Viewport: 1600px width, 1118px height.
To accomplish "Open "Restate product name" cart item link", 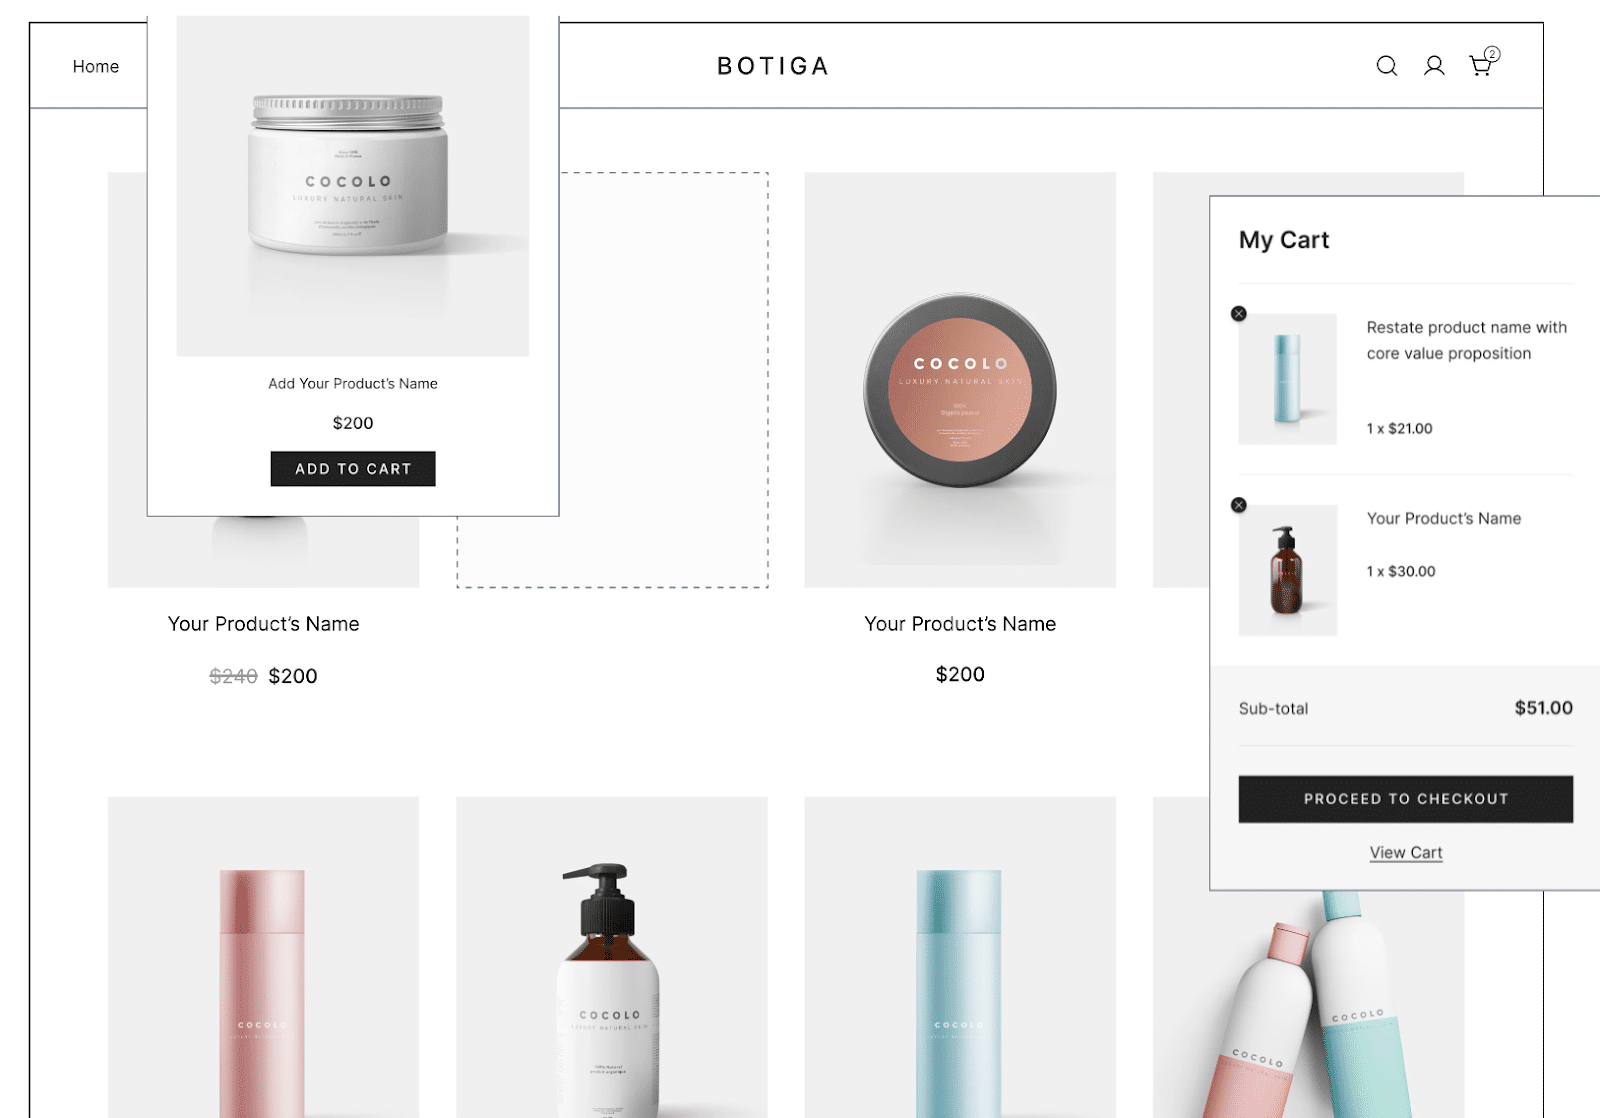I will point(1466,340).
